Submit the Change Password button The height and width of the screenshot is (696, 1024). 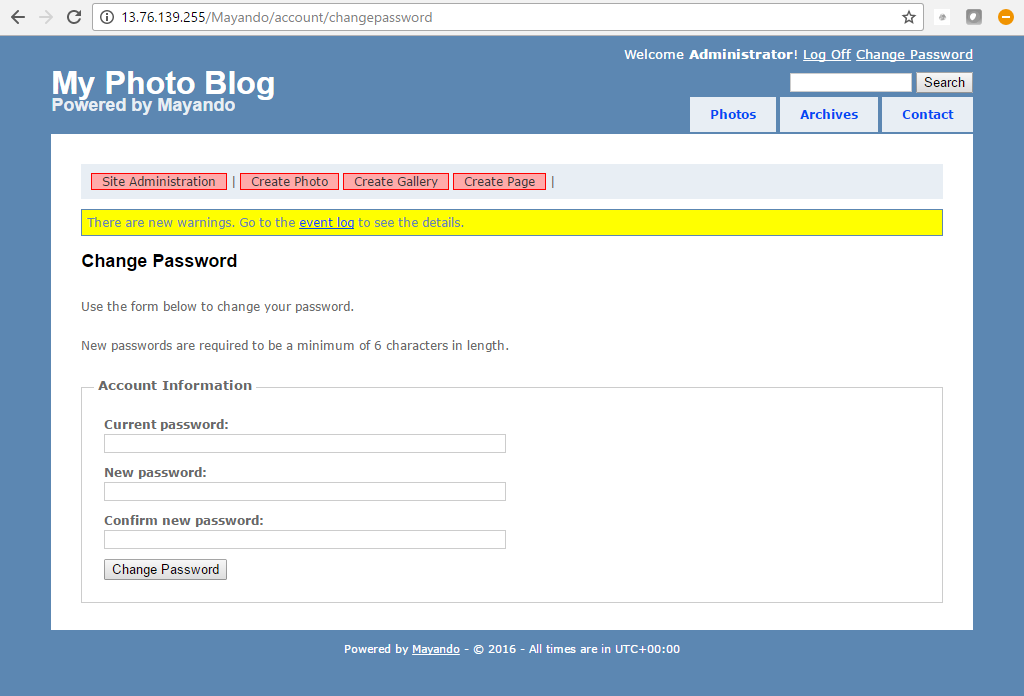(x=165, y=570)
